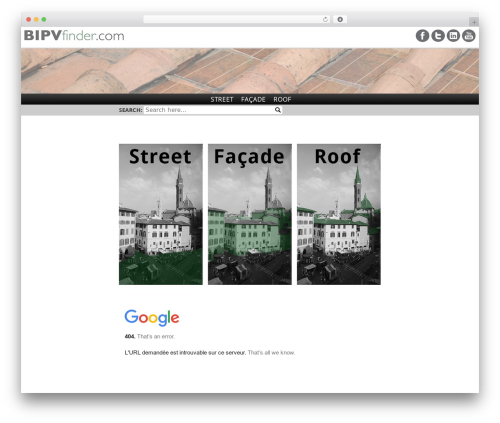Image resolution: width=500 pixels, height=423 pixels.
Task: Click the browser reload icon
Action: click(325, 19)
